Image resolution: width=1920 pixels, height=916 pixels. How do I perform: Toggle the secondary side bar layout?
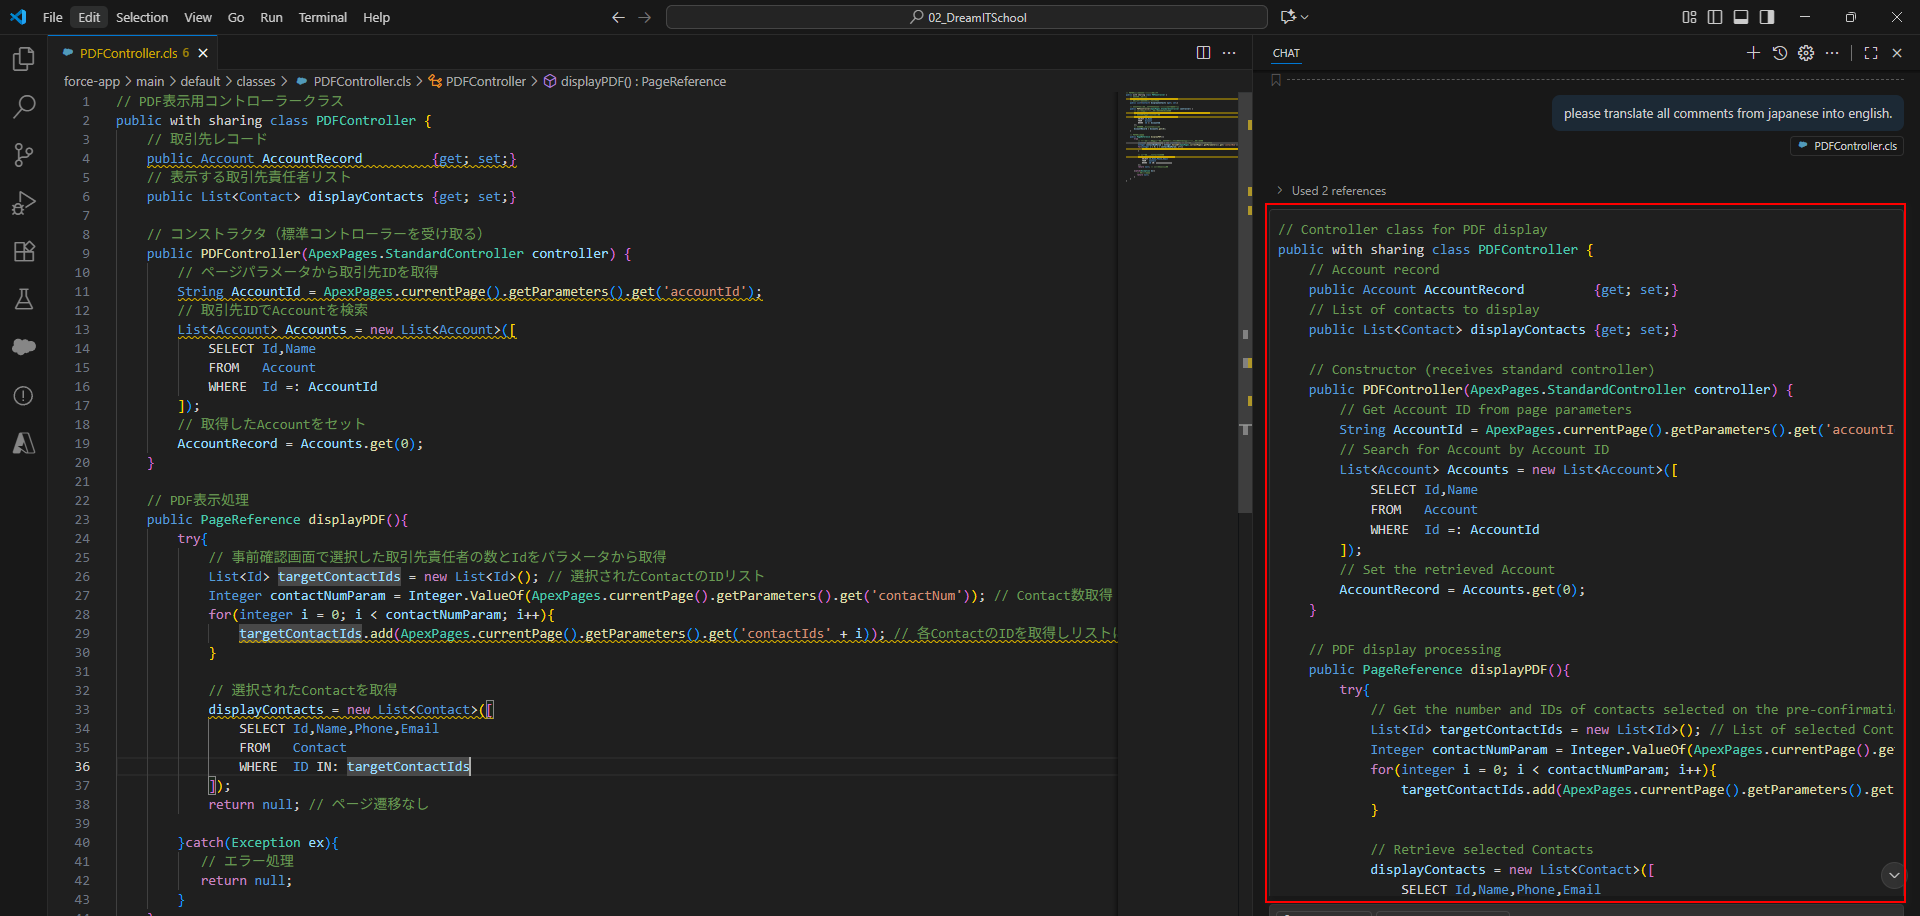click(1767, 17)
